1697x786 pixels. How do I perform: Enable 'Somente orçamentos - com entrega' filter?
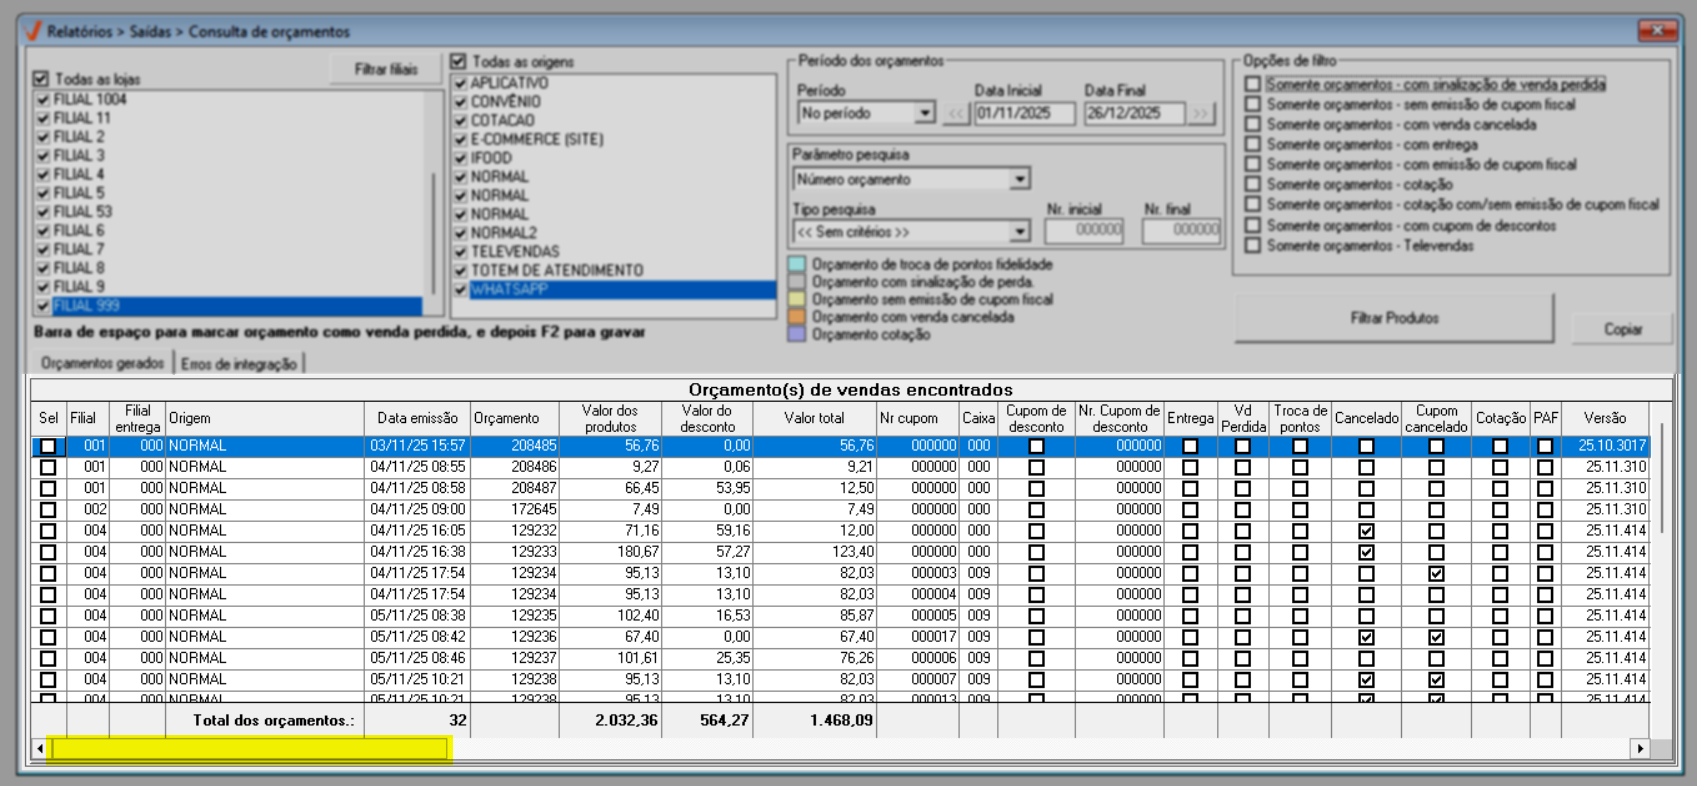pos(1253,144)
